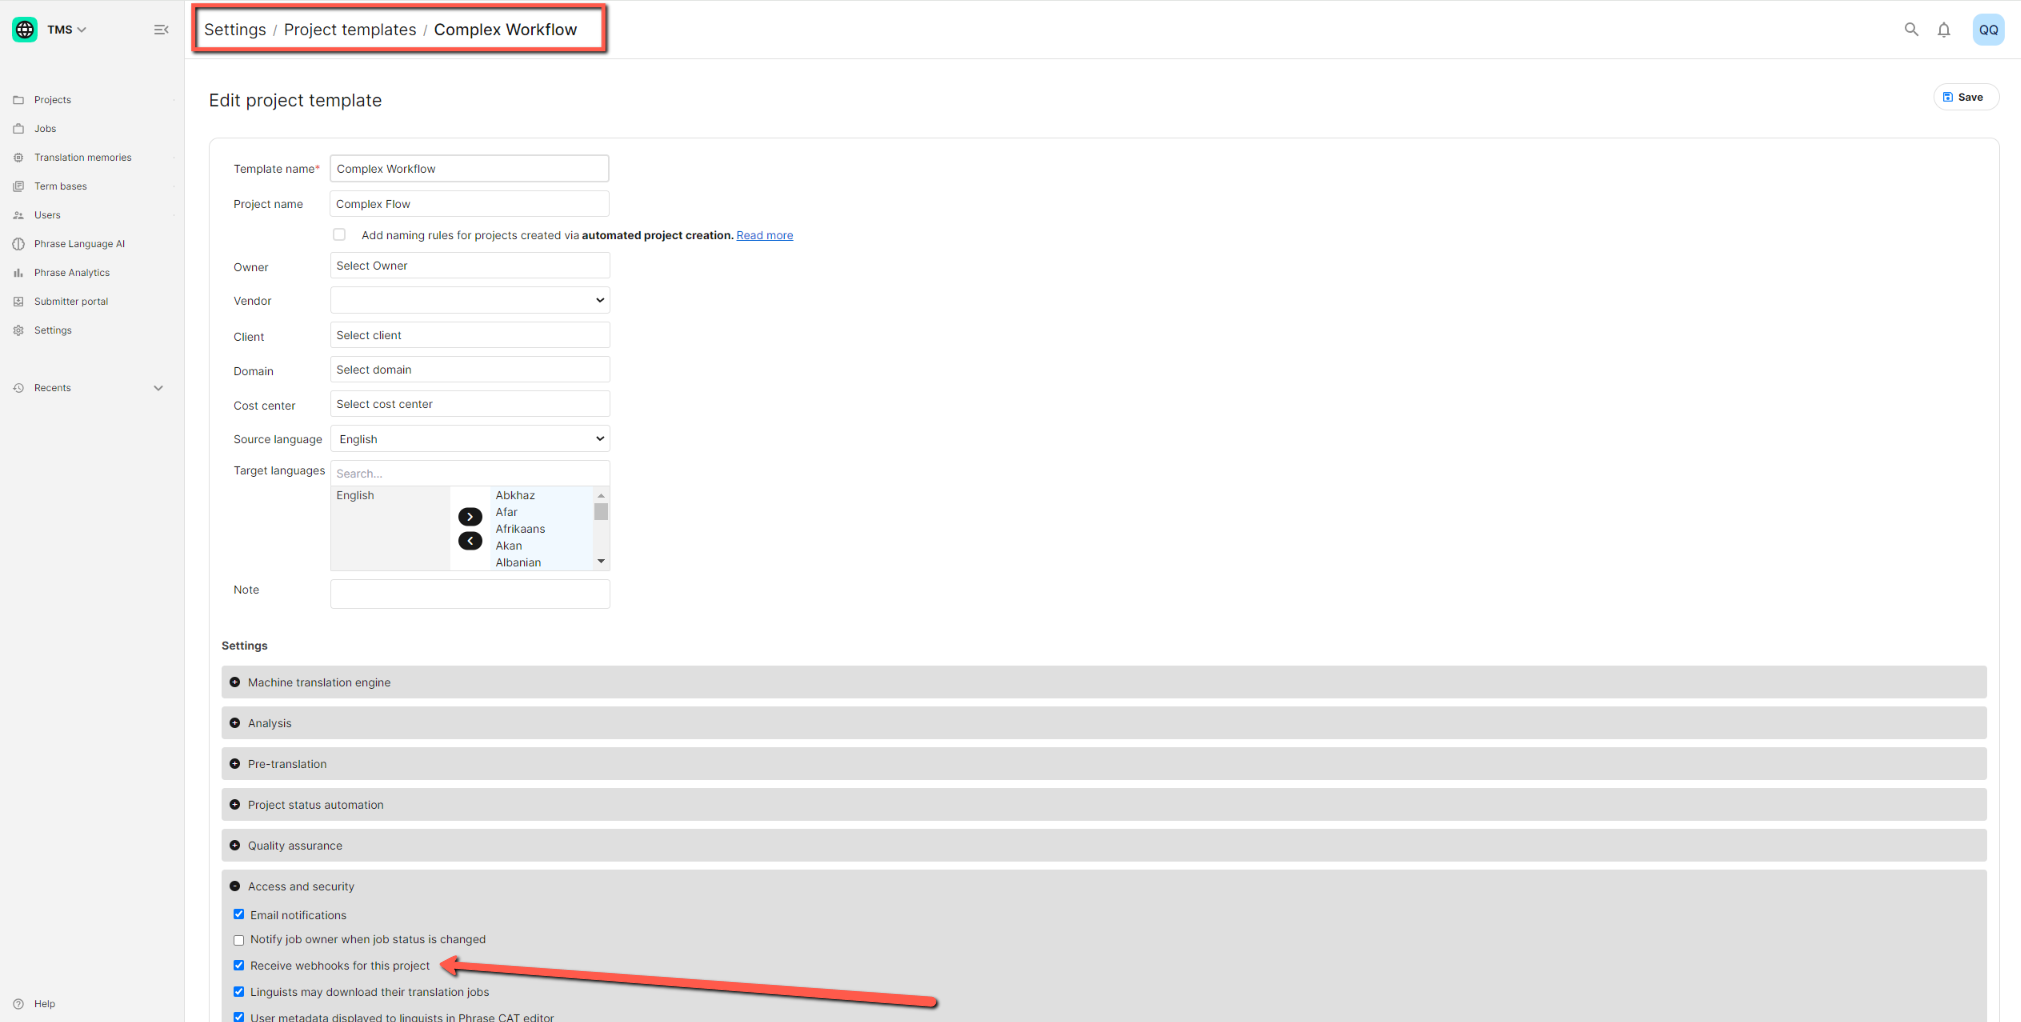Select Albanian in the available languages list
Image resolution: width=2021 pixels, height=1022 pixels.
tap(518, 563)
